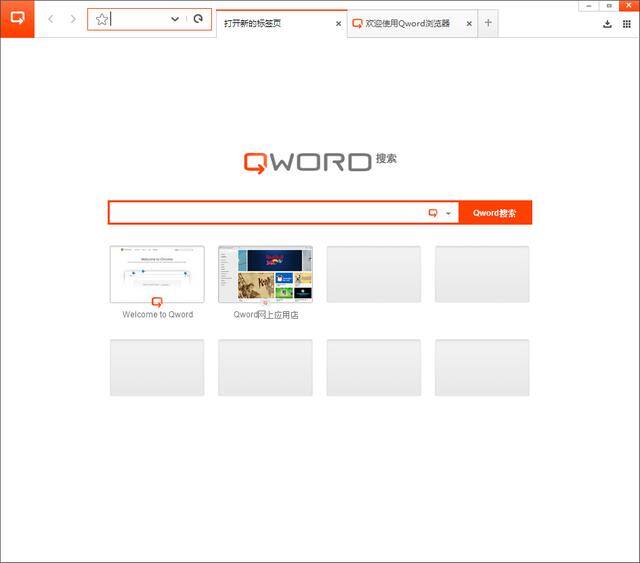Open the Welcome to Qword thumbnail
The image size is (640, 563).
coord(157,274)
